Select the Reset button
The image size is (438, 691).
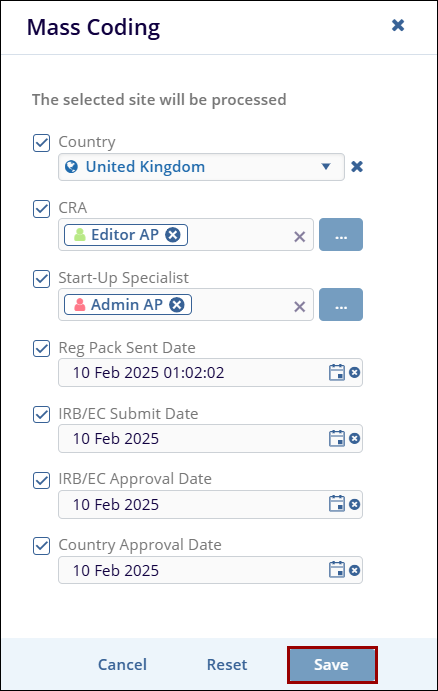click(x=227, y=665)
